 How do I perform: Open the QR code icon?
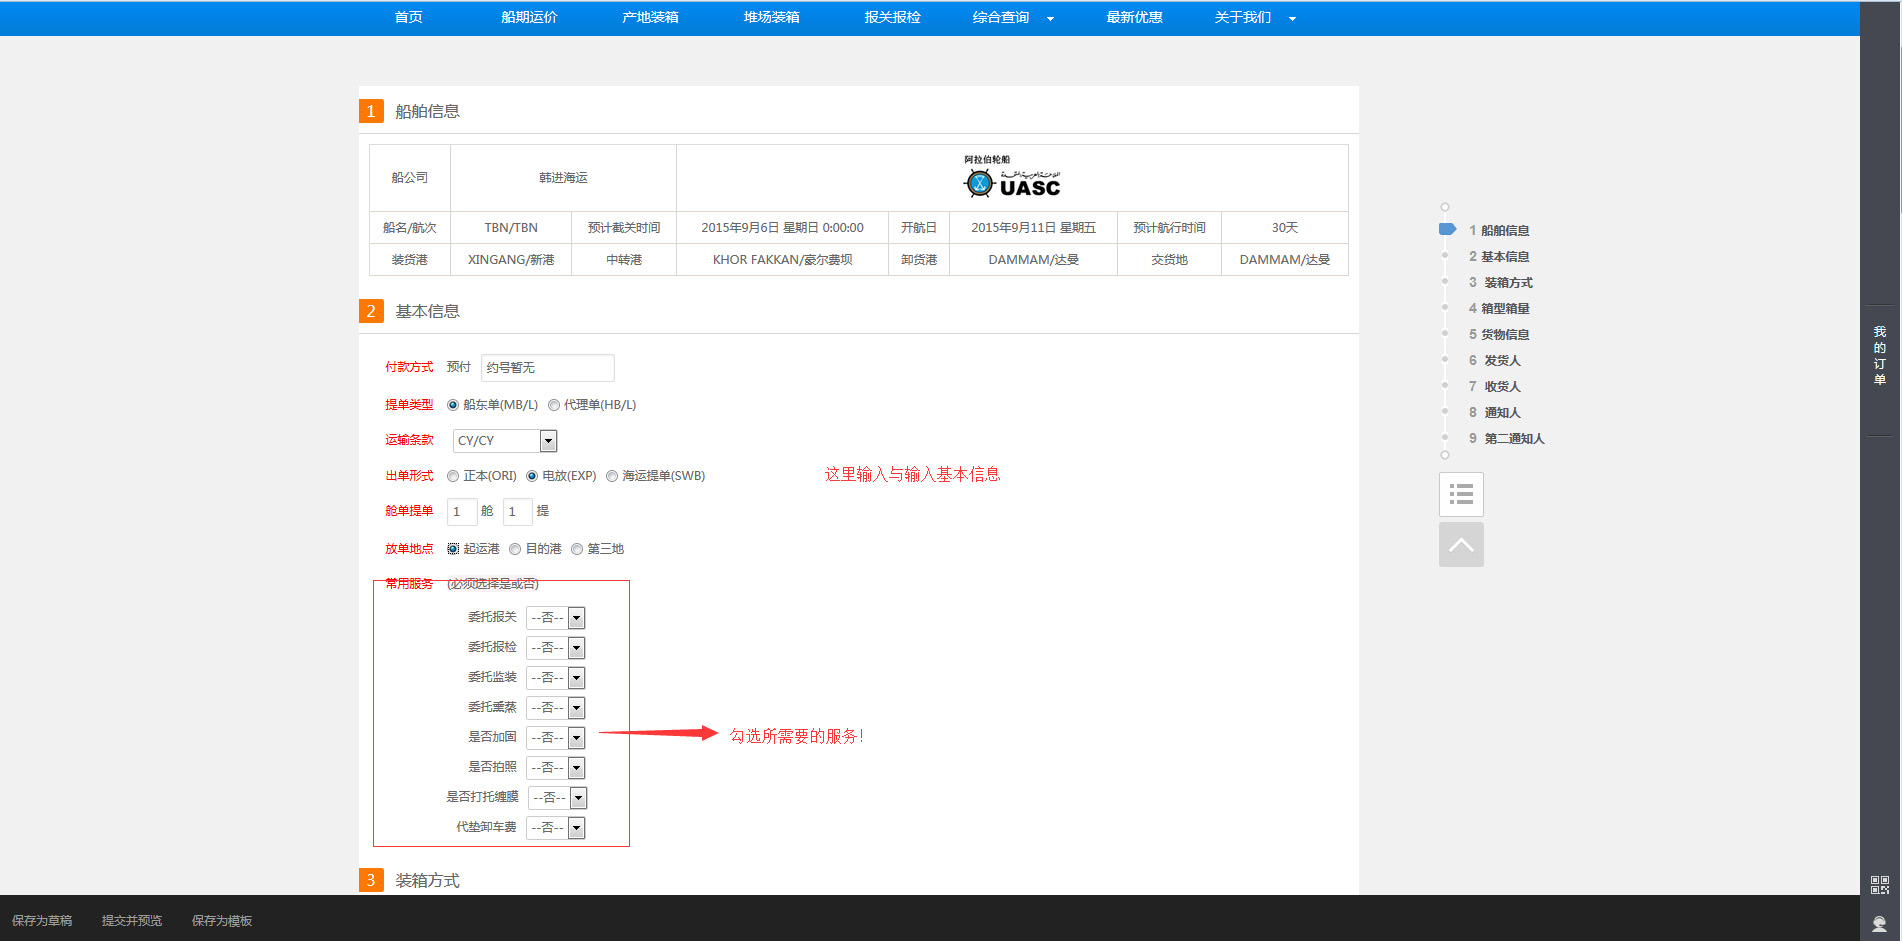point(1880,885)
